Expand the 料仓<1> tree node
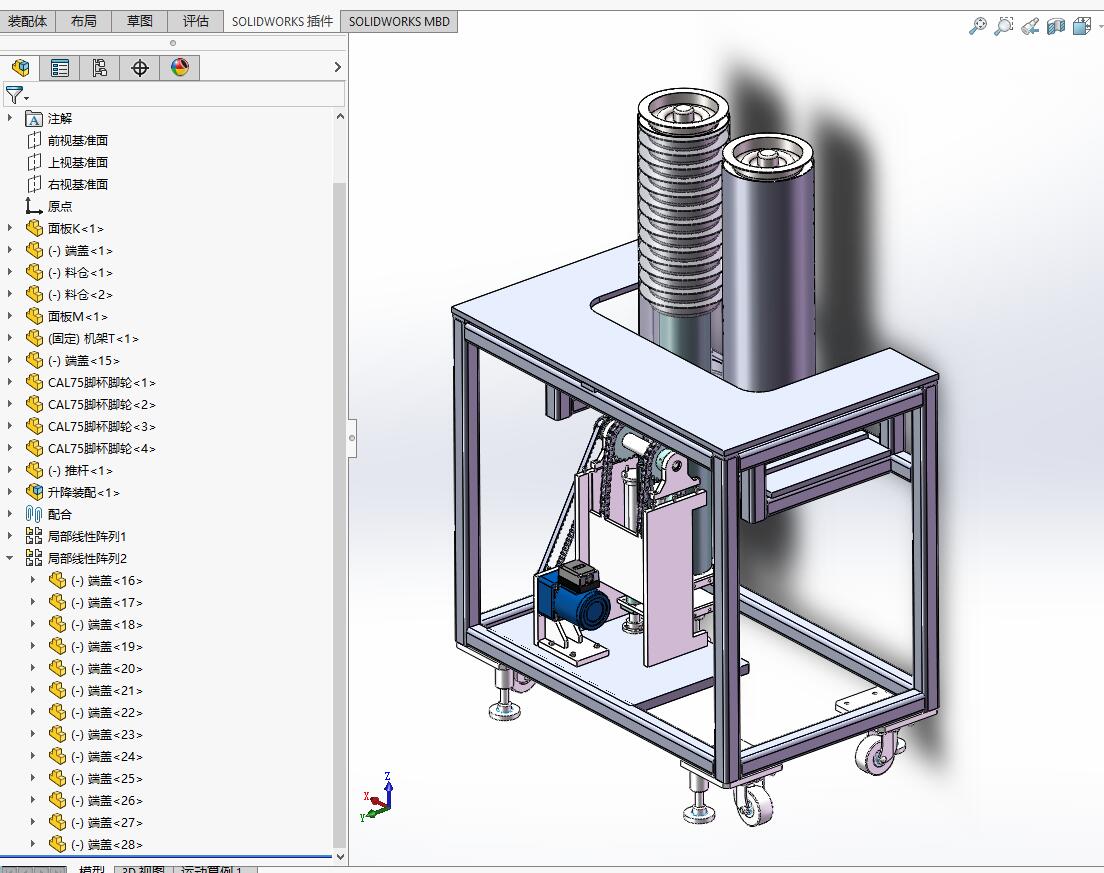The width and height of the screenshot is (1104, 873). tap(10, 272)
